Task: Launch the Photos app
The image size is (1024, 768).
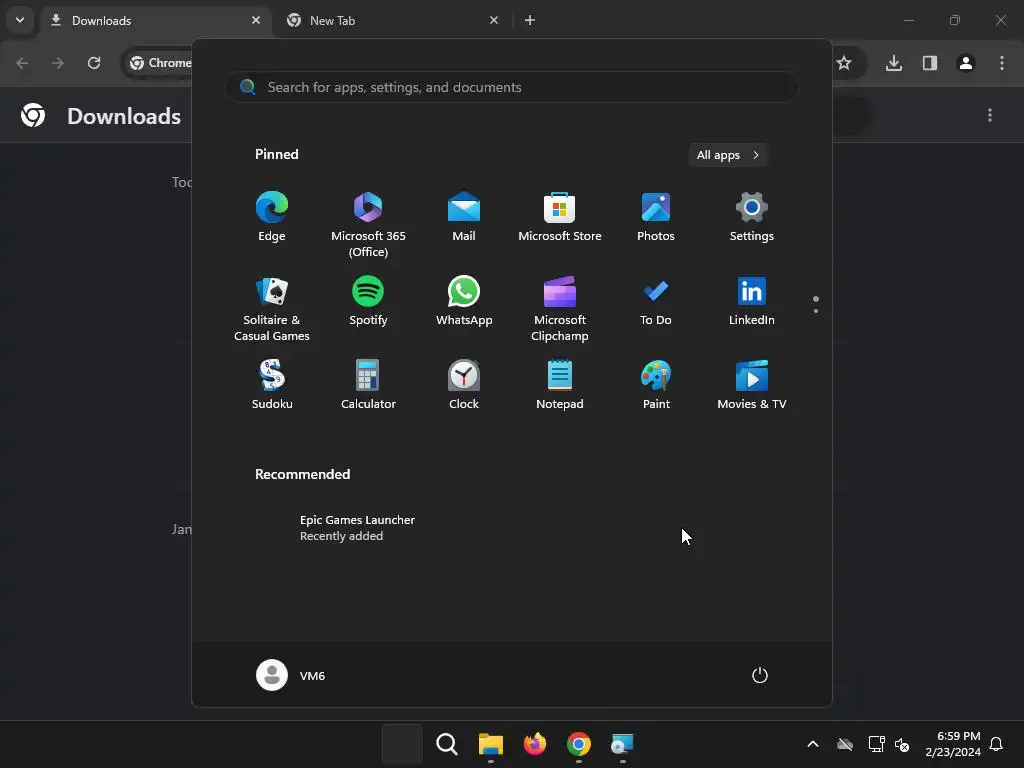Action: click(656, 217)
